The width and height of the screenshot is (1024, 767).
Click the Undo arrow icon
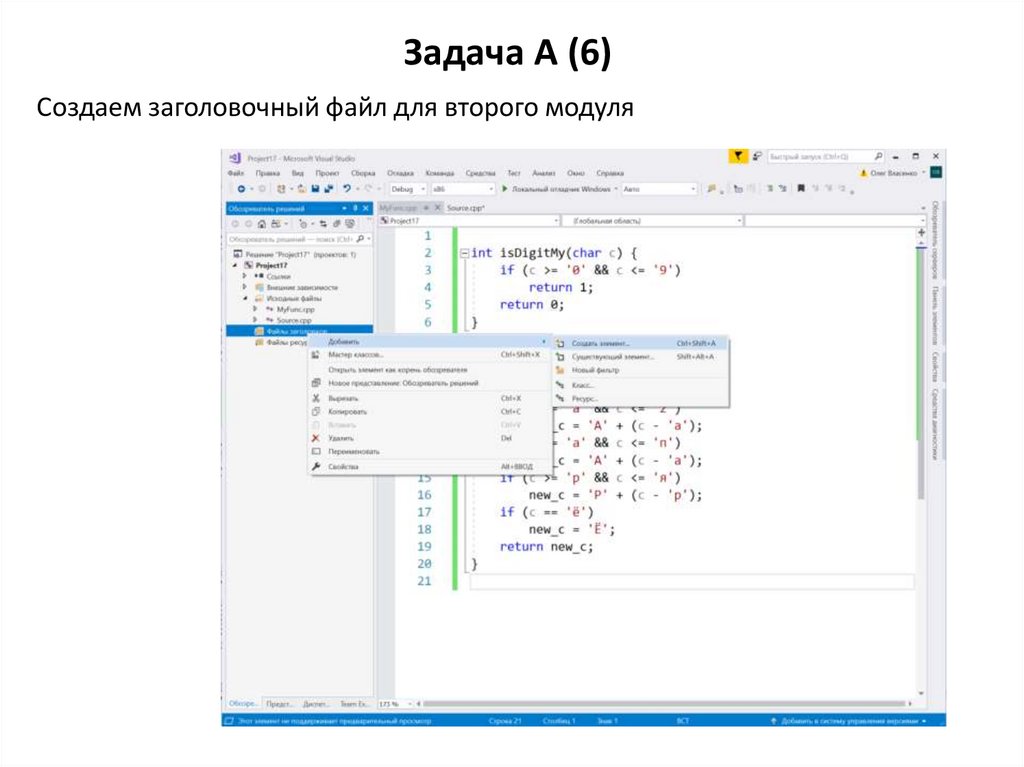click(x=347, y=189)
